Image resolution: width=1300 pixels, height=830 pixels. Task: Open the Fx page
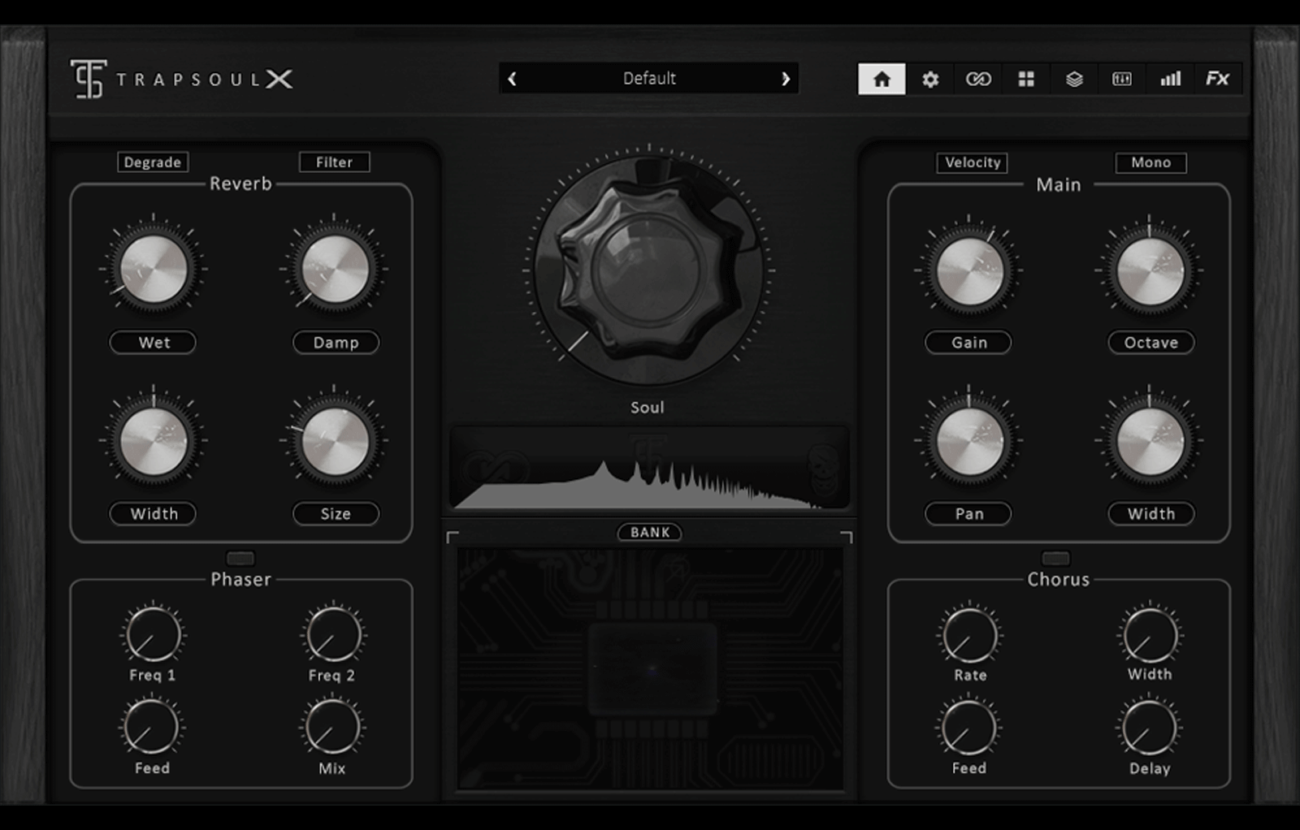tap(1218, 79)
